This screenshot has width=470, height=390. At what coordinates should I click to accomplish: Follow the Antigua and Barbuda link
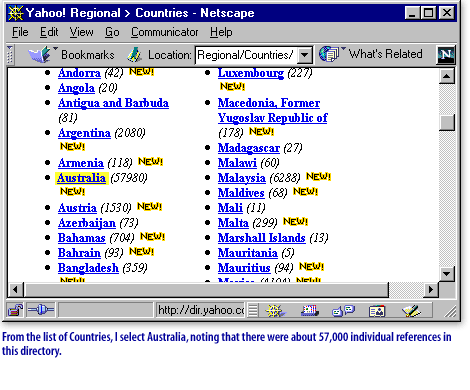tap(113, 103)
